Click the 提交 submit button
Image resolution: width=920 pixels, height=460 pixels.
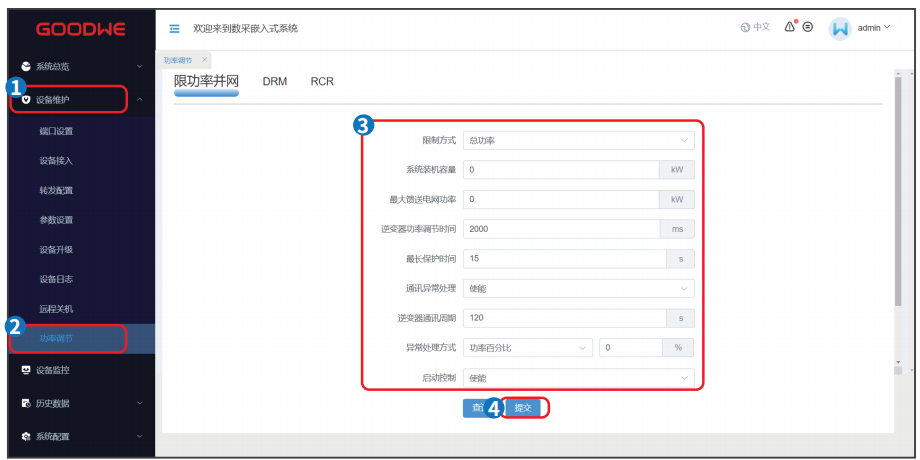coord(523,408)
